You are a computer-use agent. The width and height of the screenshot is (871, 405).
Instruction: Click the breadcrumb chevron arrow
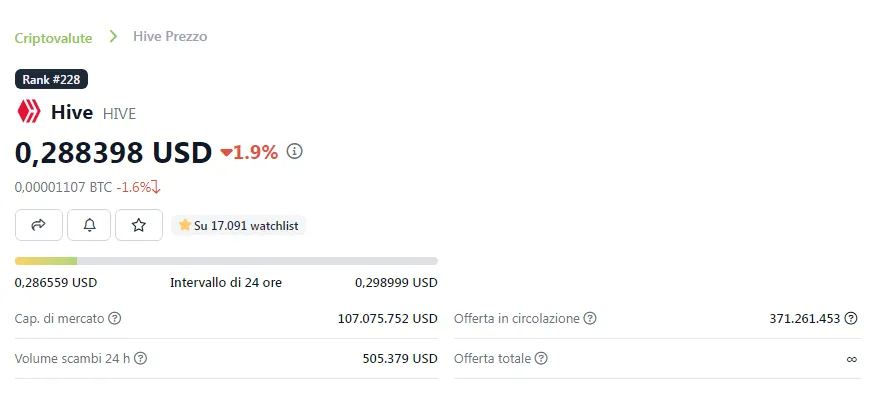click(x=113, y=37)
